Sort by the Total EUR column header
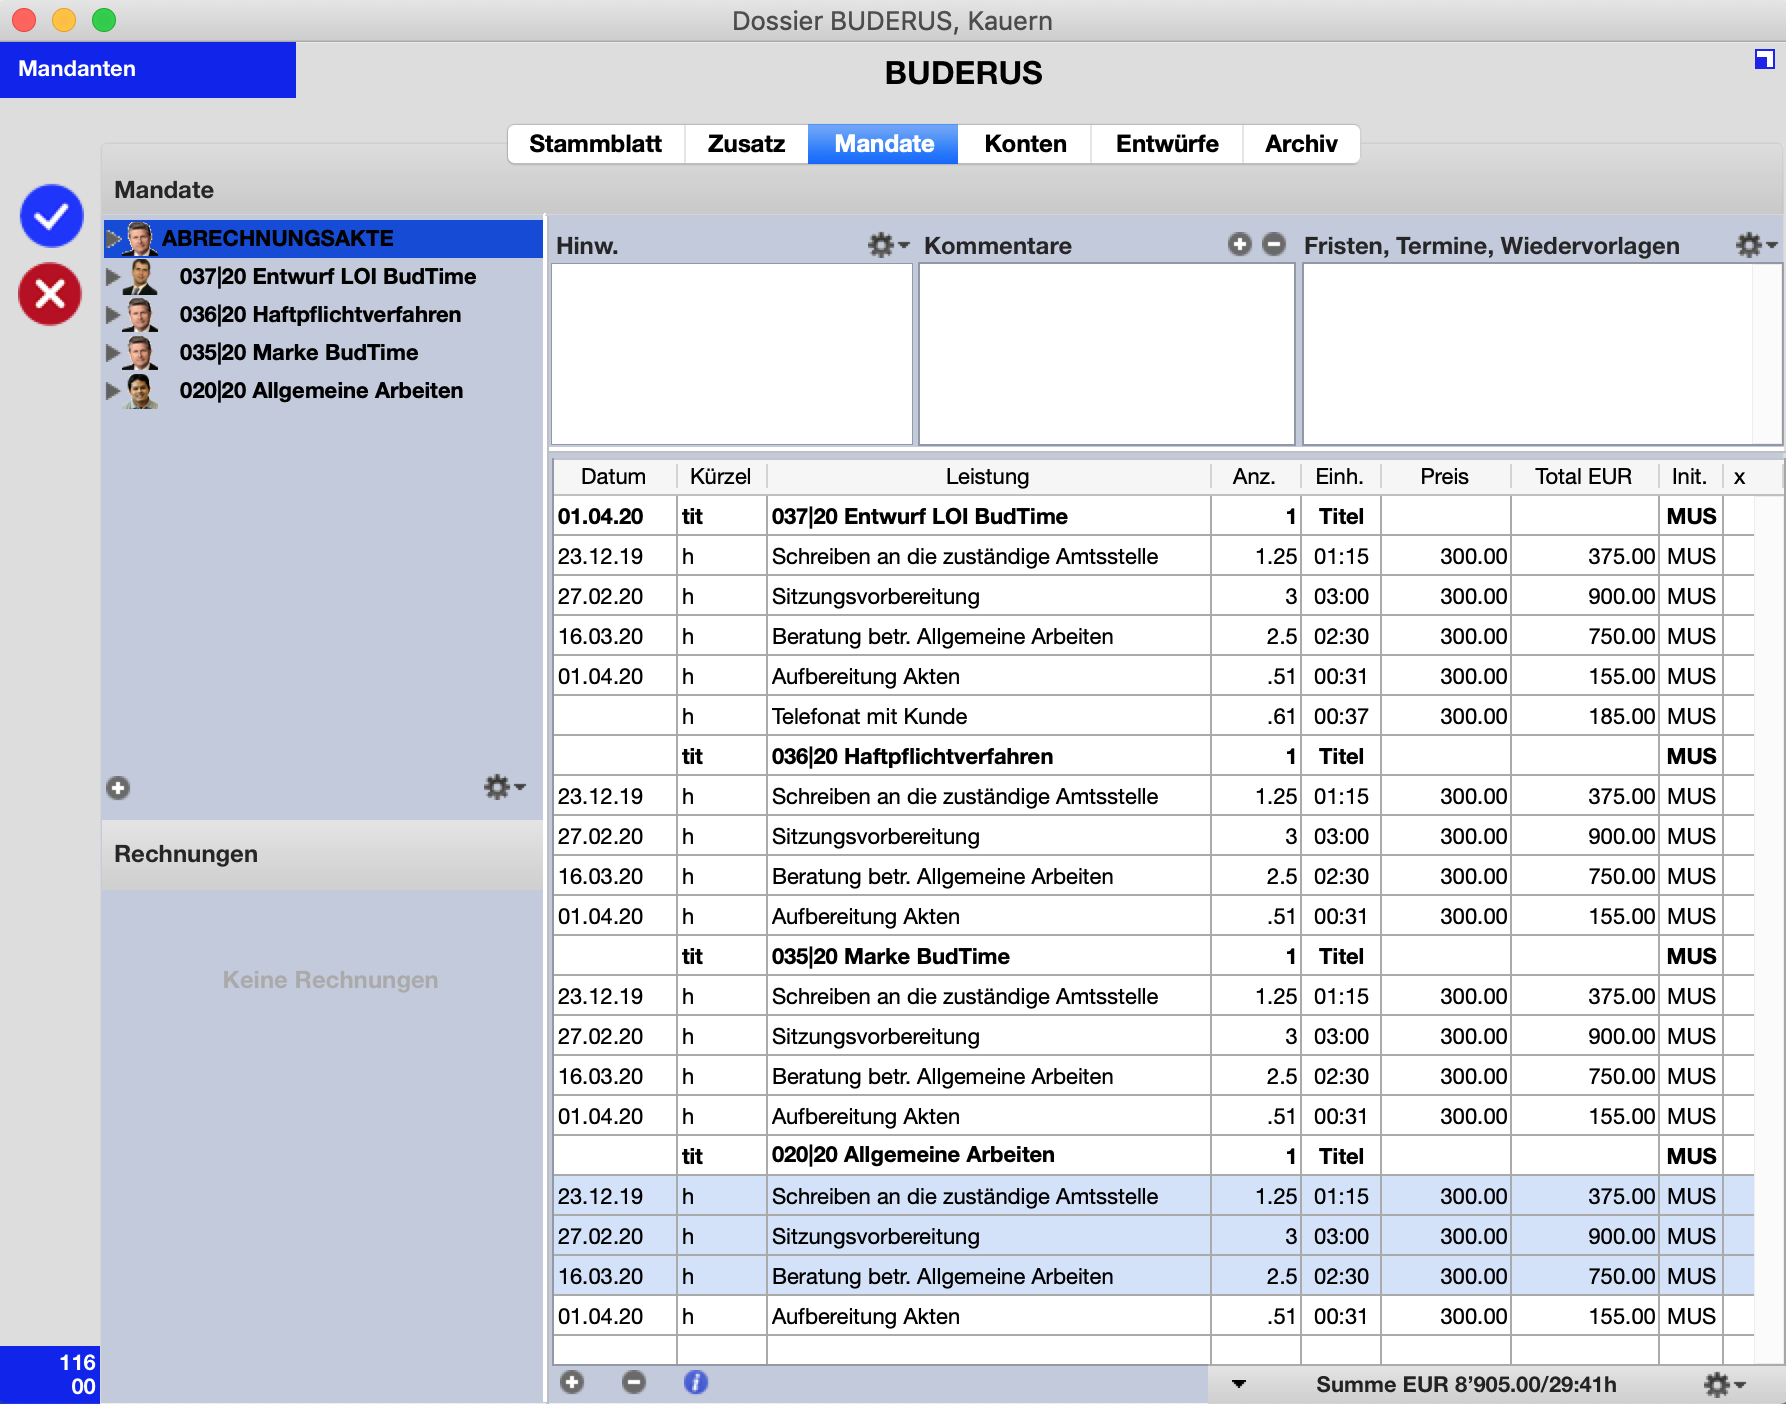Viewport: 1786px width, 1404px height. click(1584, 477)
